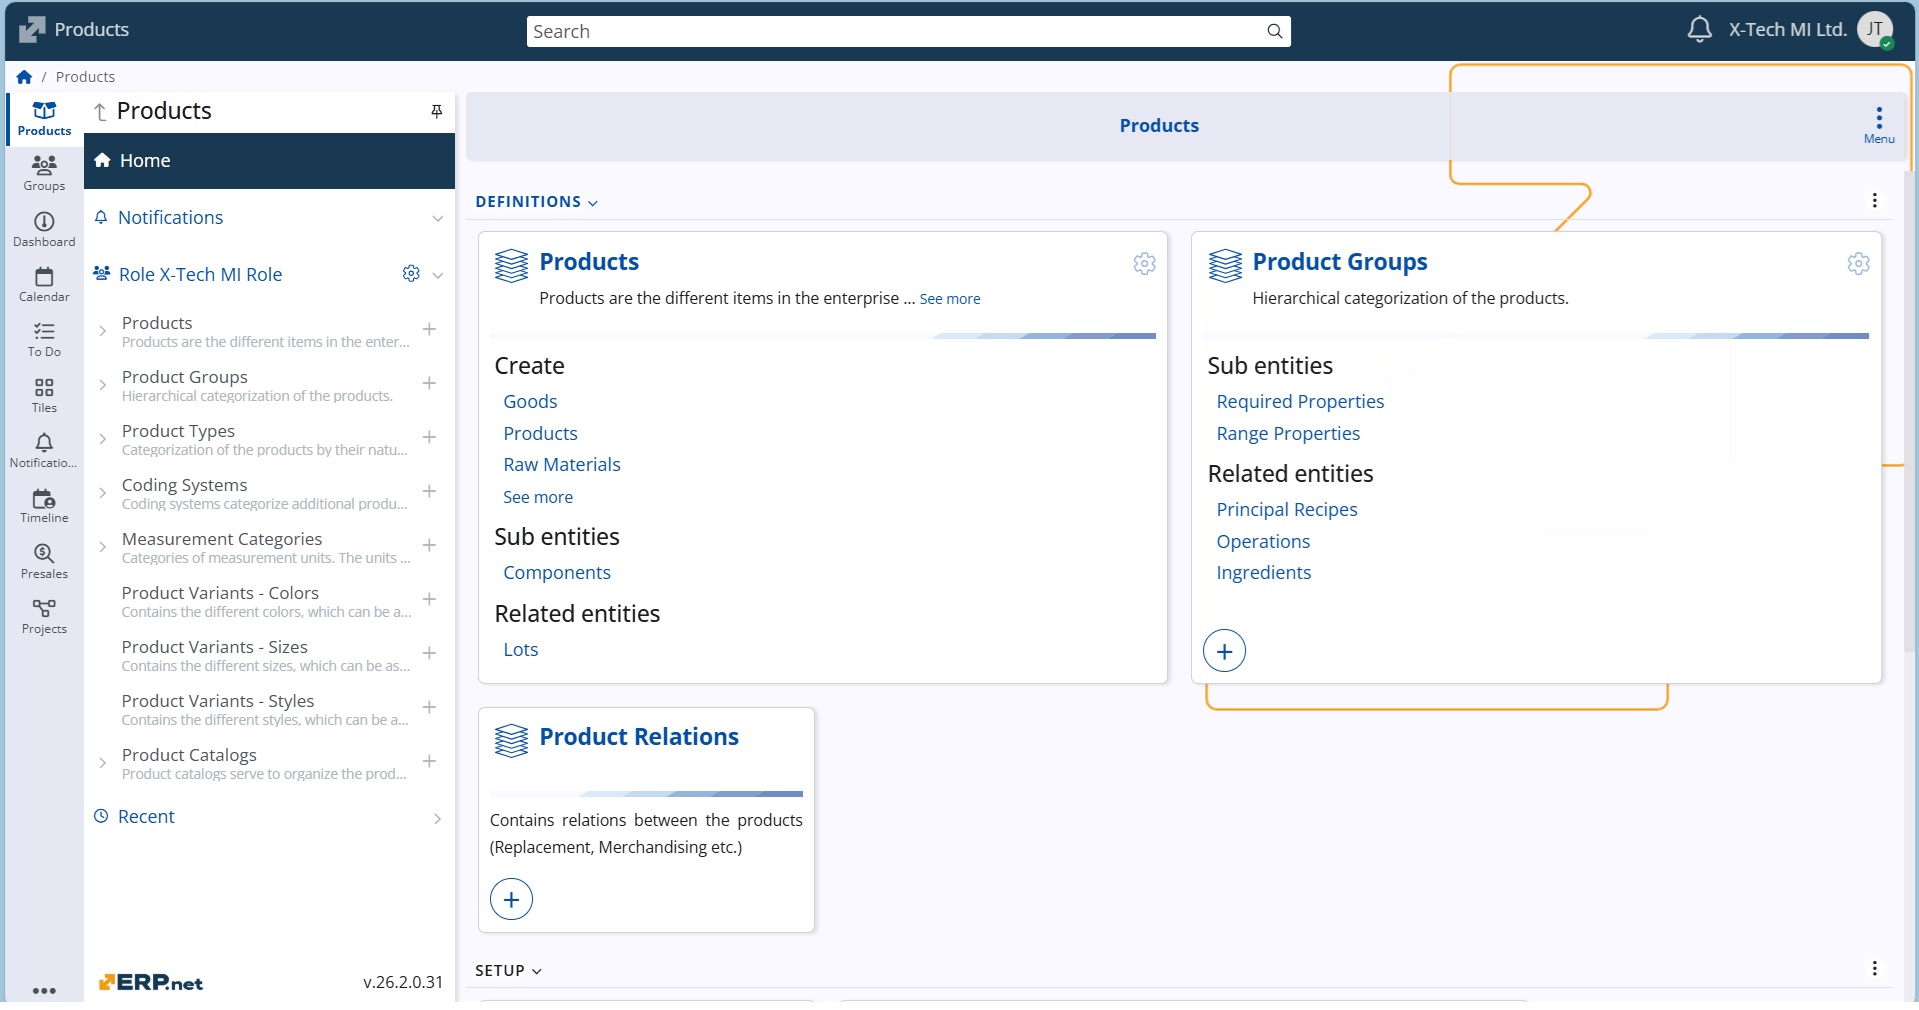Viewport: 1919px width, 1010px height.
Task: Expand the Notifications section
Action: click(x=437, y=218)
